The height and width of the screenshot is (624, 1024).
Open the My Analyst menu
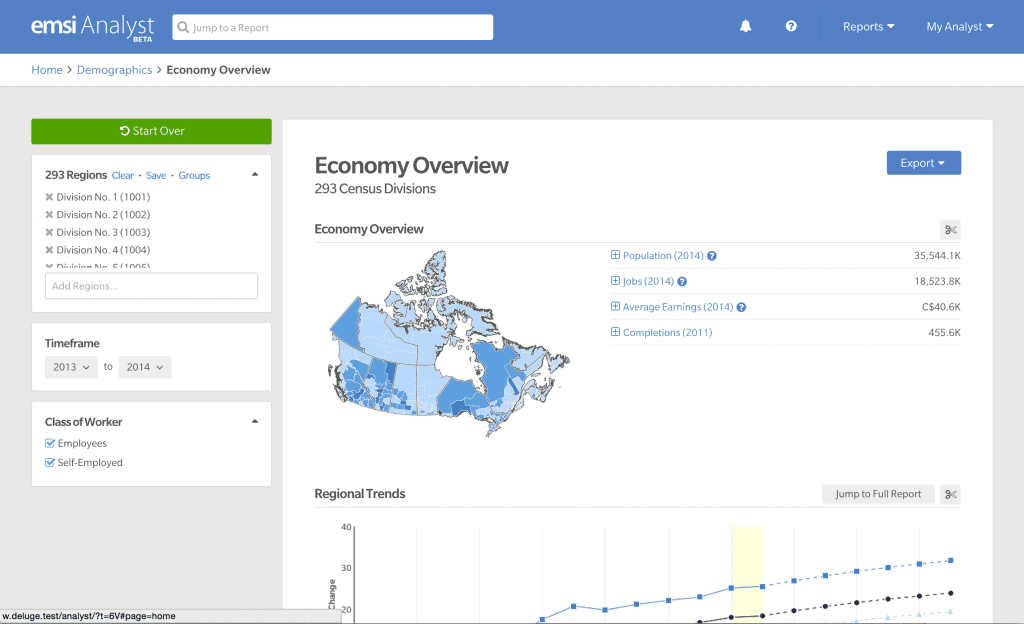[960, 27]
